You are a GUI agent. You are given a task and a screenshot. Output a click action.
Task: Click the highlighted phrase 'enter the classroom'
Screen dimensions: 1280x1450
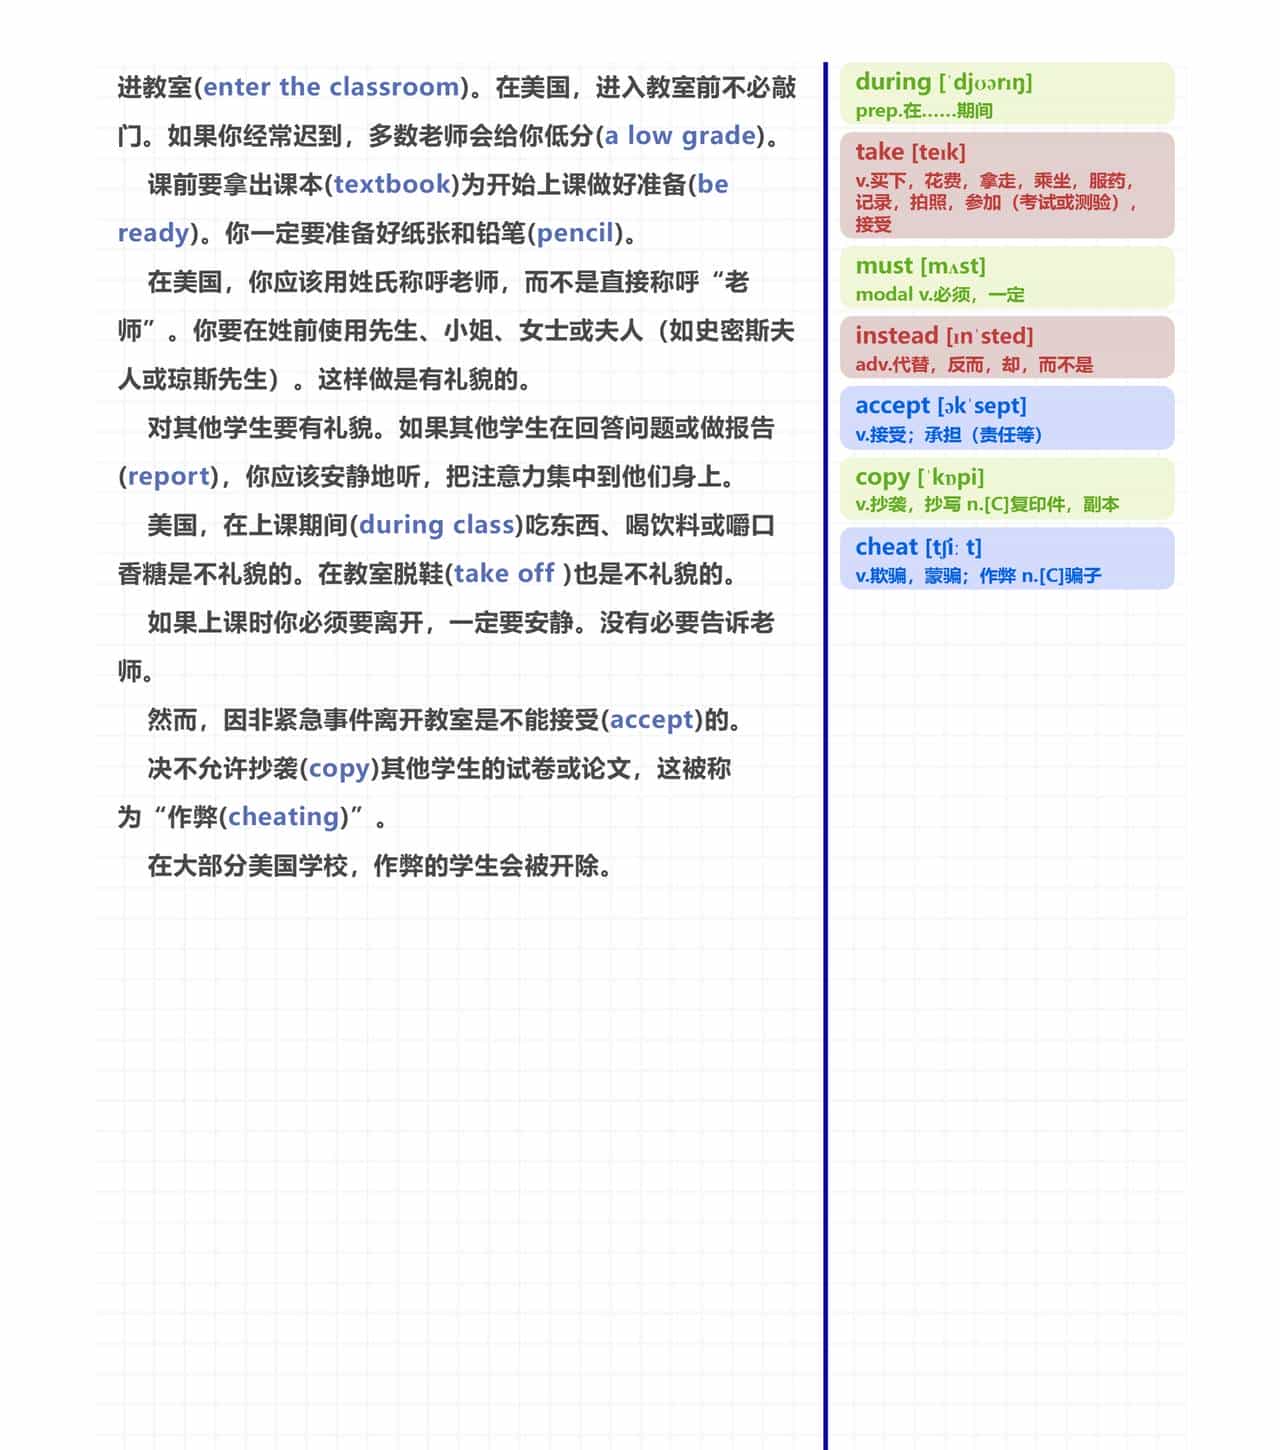[x=330, y=87]
